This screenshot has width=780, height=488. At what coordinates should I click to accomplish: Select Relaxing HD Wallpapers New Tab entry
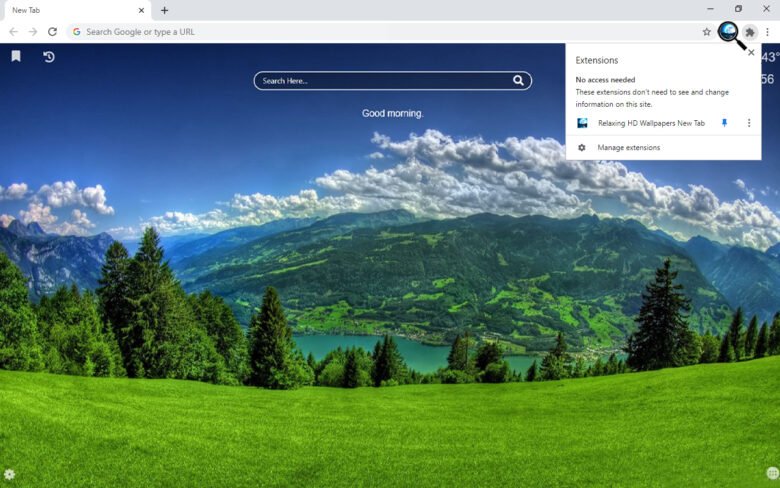point(650,123)
